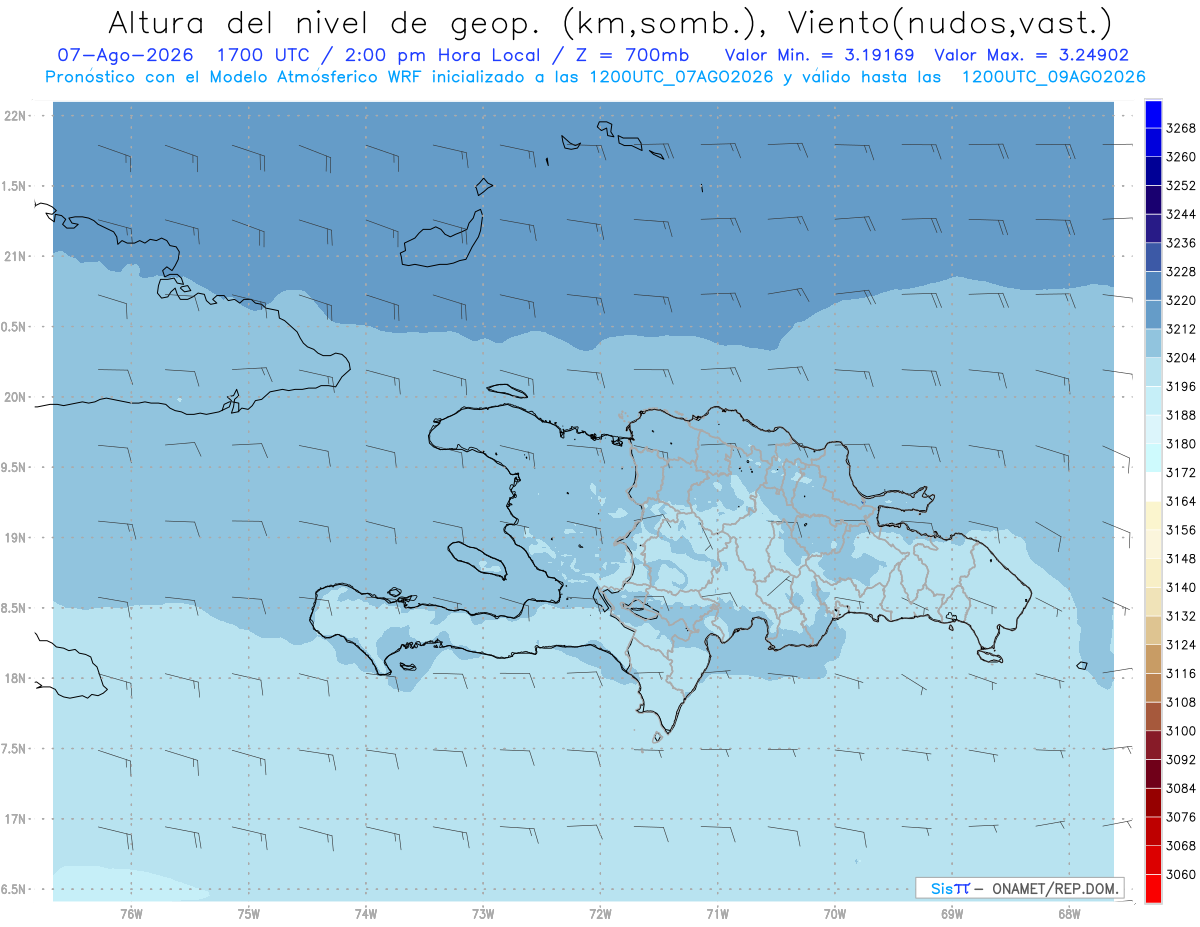Click the 'Valor Max. = 3.24902' value
Image resolution: width=1200 pixels, height=927 pixels.
(1032, 55)
